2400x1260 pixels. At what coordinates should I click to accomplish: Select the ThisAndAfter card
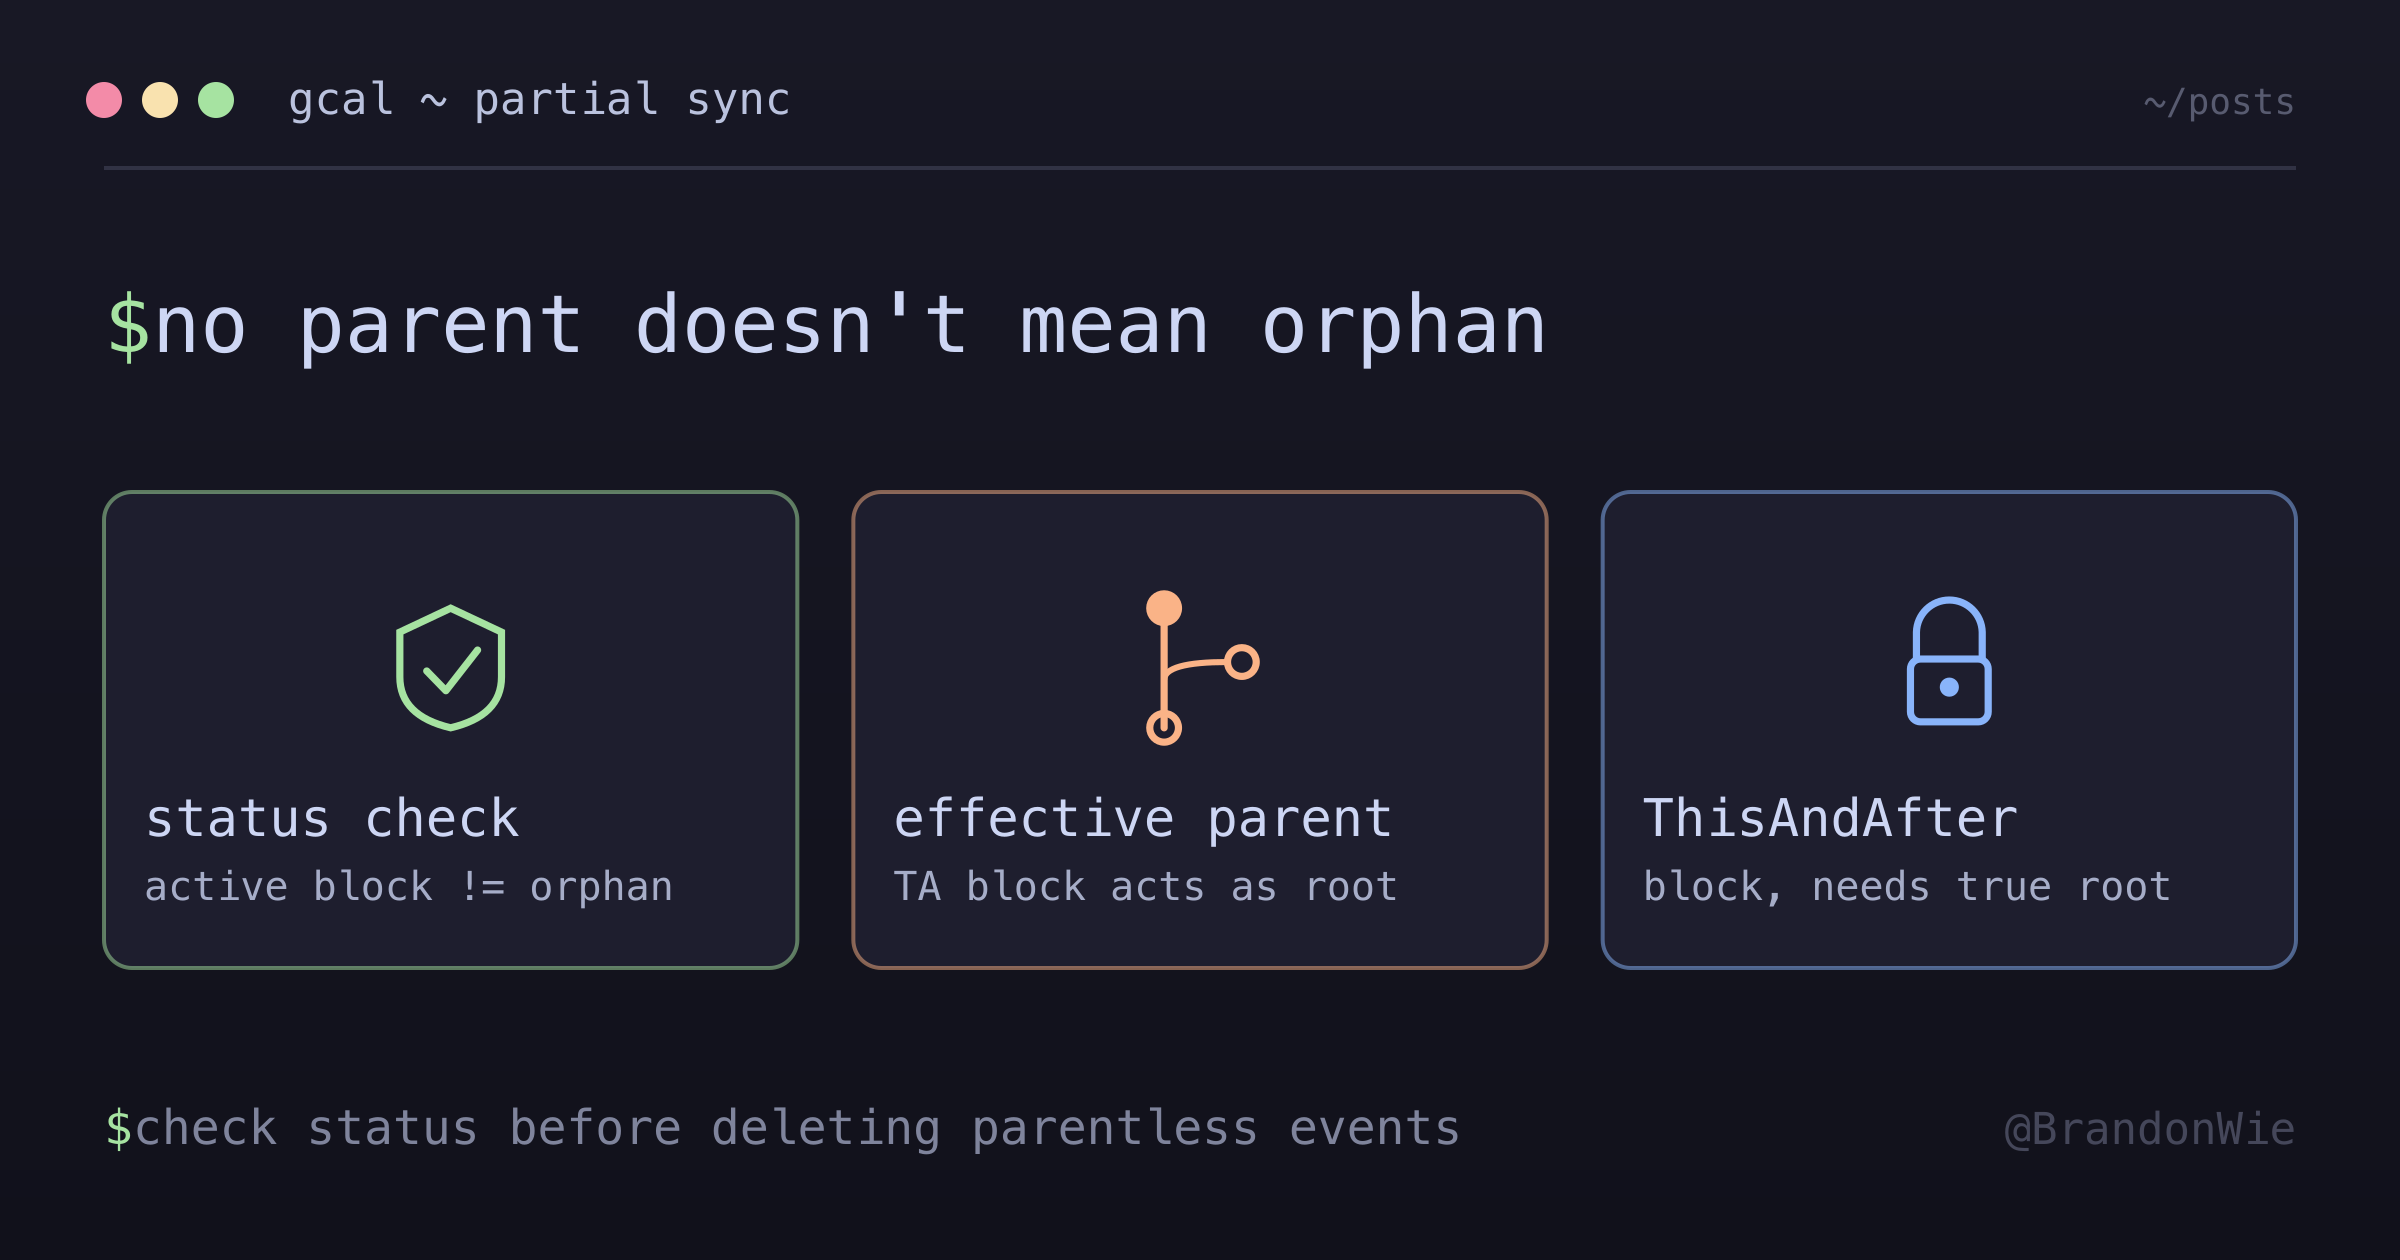[x=1949, y=730]
